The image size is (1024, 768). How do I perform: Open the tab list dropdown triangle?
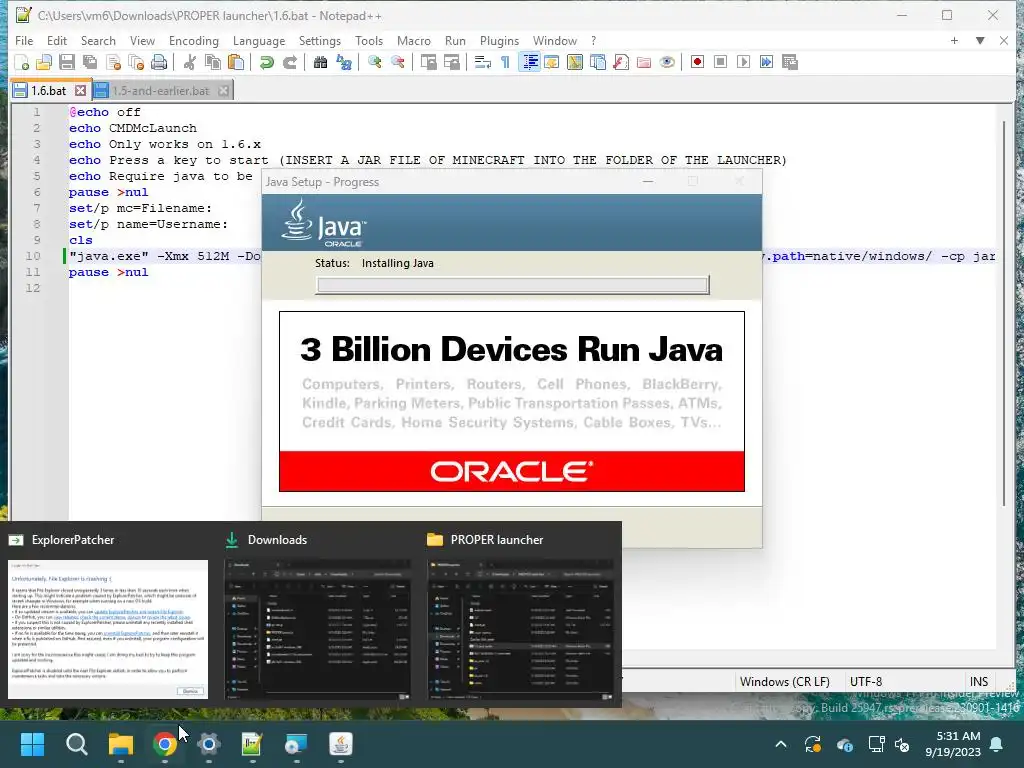click(980, 40)
